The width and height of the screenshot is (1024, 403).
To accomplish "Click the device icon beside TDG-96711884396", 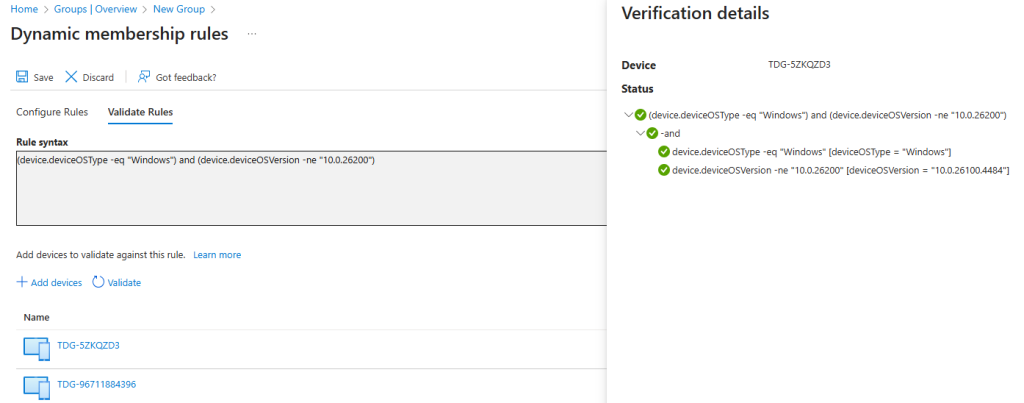I will (36, 386).
